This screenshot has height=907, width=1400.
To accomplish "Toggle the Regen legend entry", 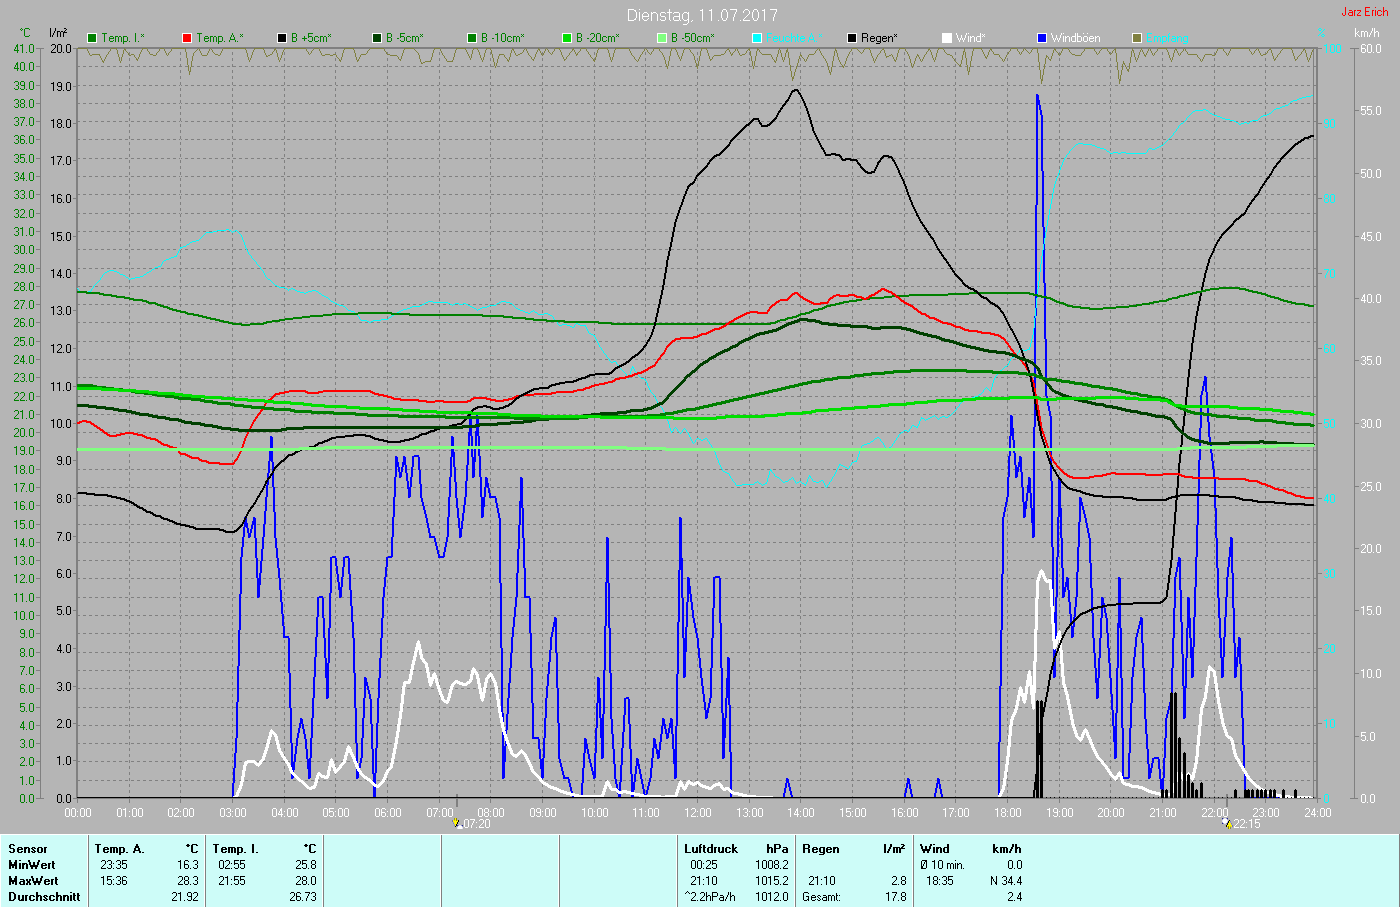I will click(x=852, y=38).
